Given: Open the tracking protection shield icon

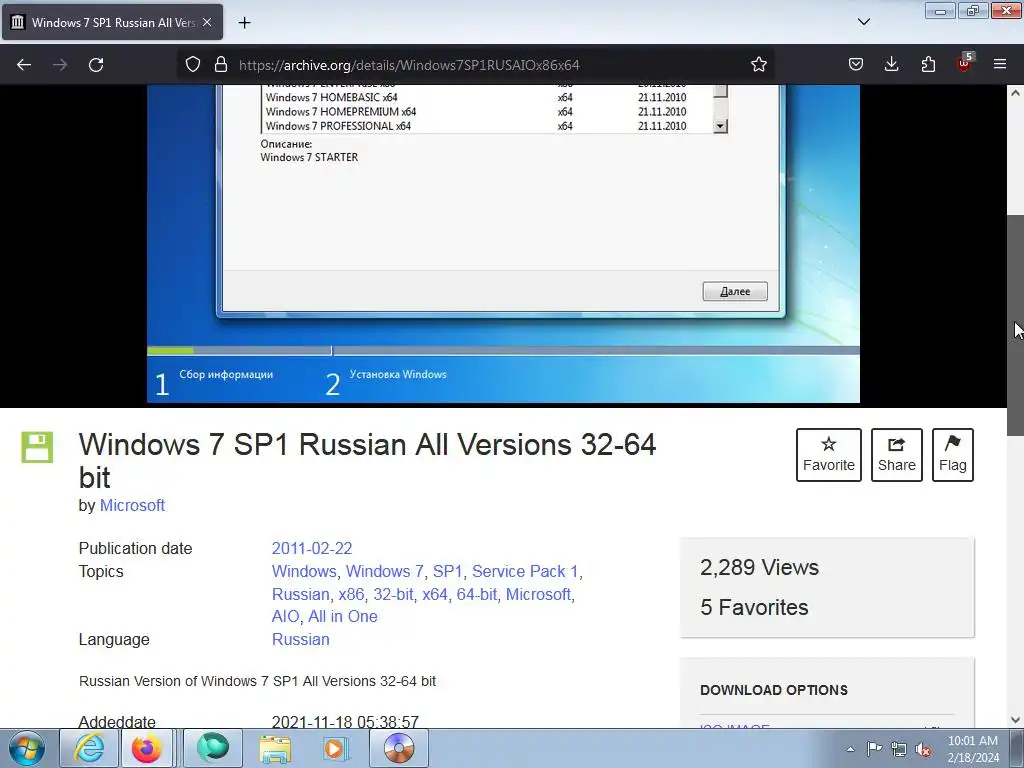Looking at the screenshot, I should click(x=193, y=65).
